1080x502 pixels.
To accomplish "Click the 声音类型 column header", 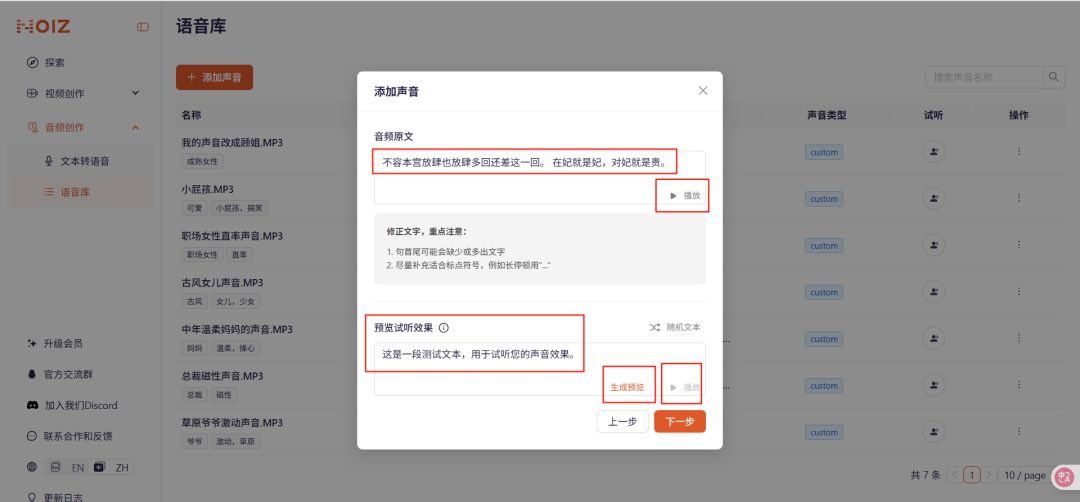I will 827,115.
